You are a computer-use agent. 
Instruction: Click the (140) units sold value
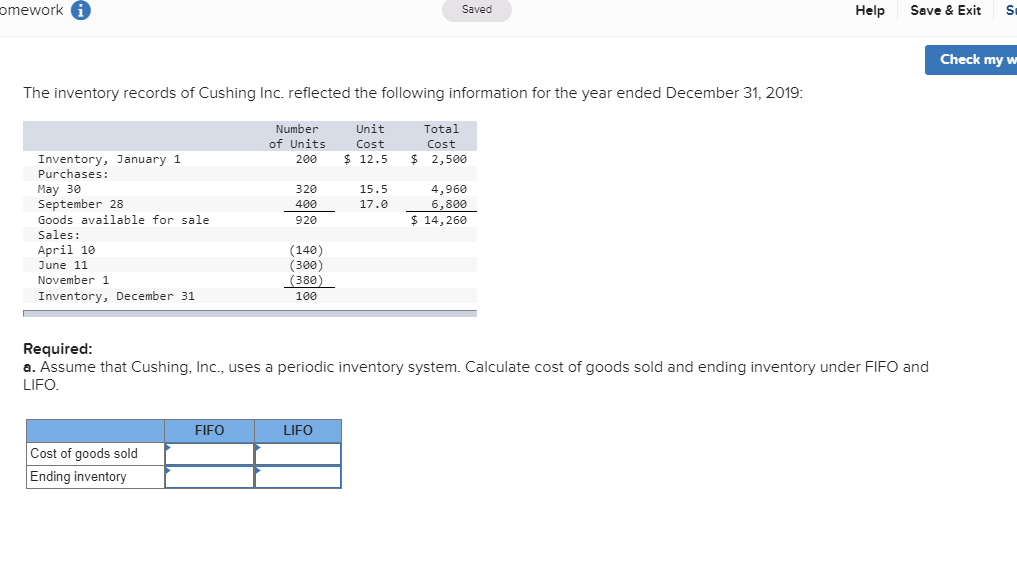pyautogui.click(x=306, y=250)
